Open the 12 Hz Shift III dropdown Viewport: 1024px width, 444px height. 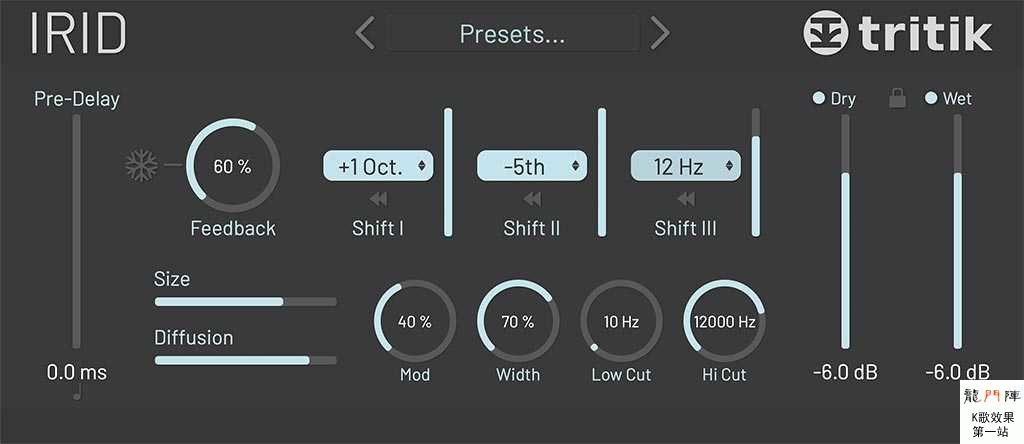point(686,166)
